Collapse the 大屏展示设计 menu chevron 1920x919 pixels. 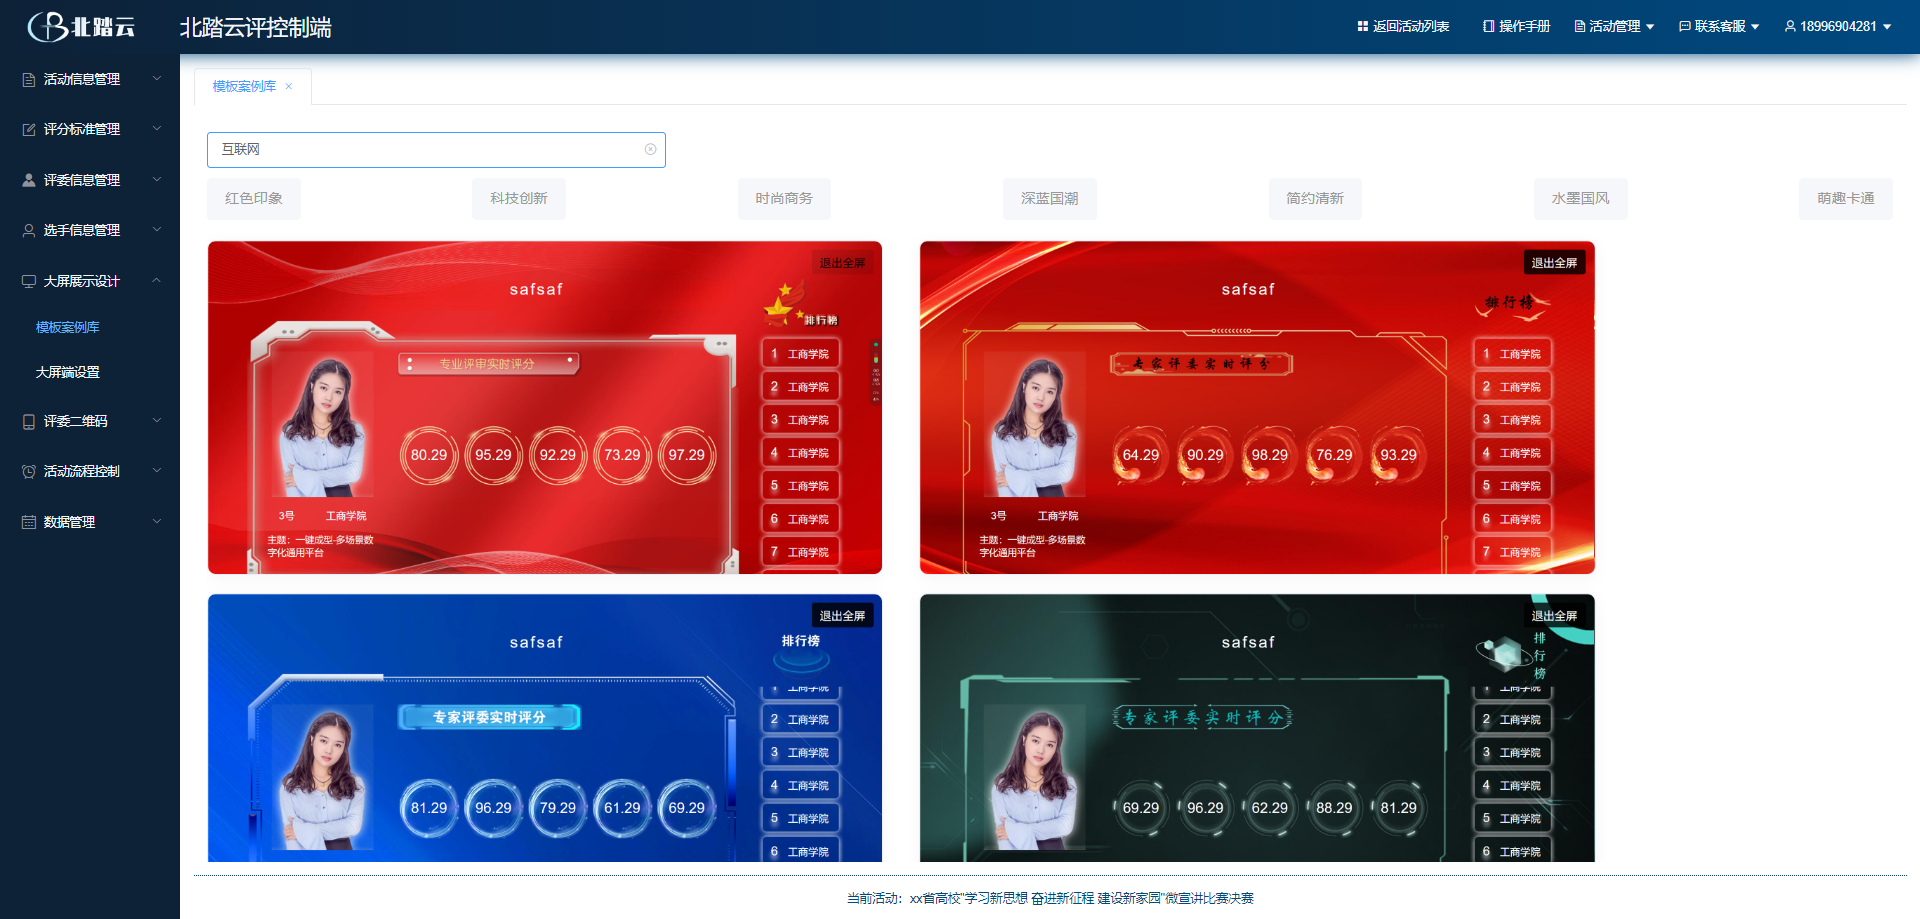tap(157, 280)
